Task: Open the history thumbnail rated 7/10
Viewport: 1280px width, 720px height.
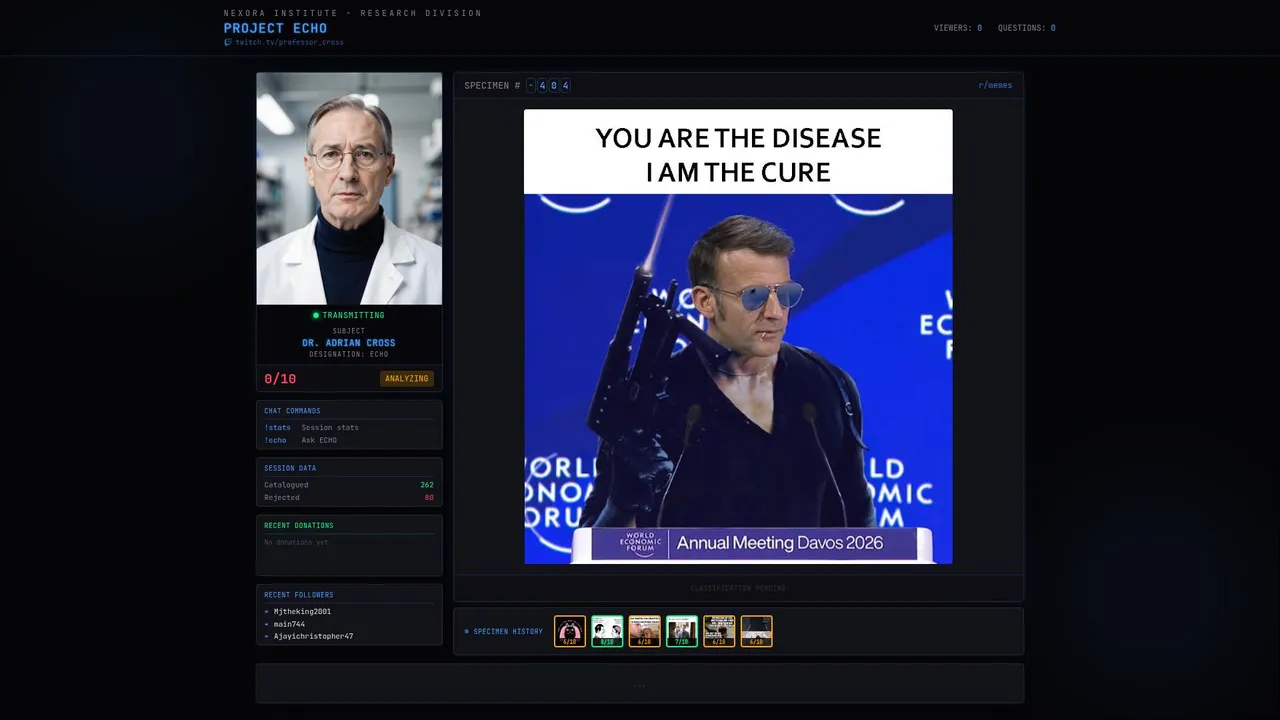Action: coord(682,631)
